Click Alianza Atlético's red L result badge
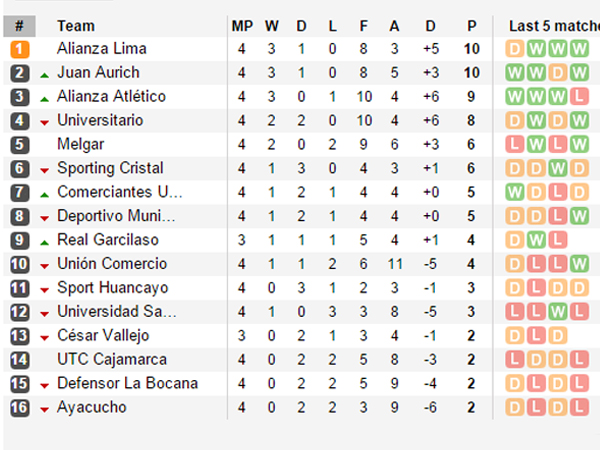 point(579,97)
